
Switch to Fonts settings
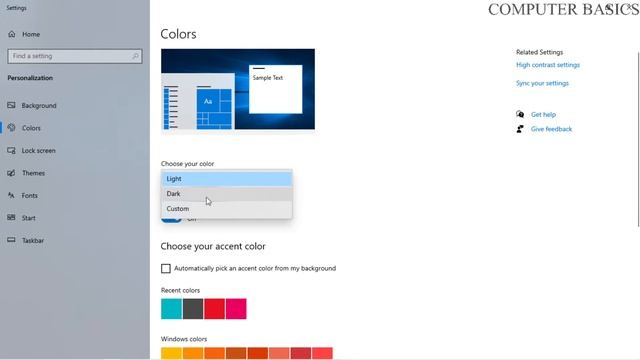29,196
